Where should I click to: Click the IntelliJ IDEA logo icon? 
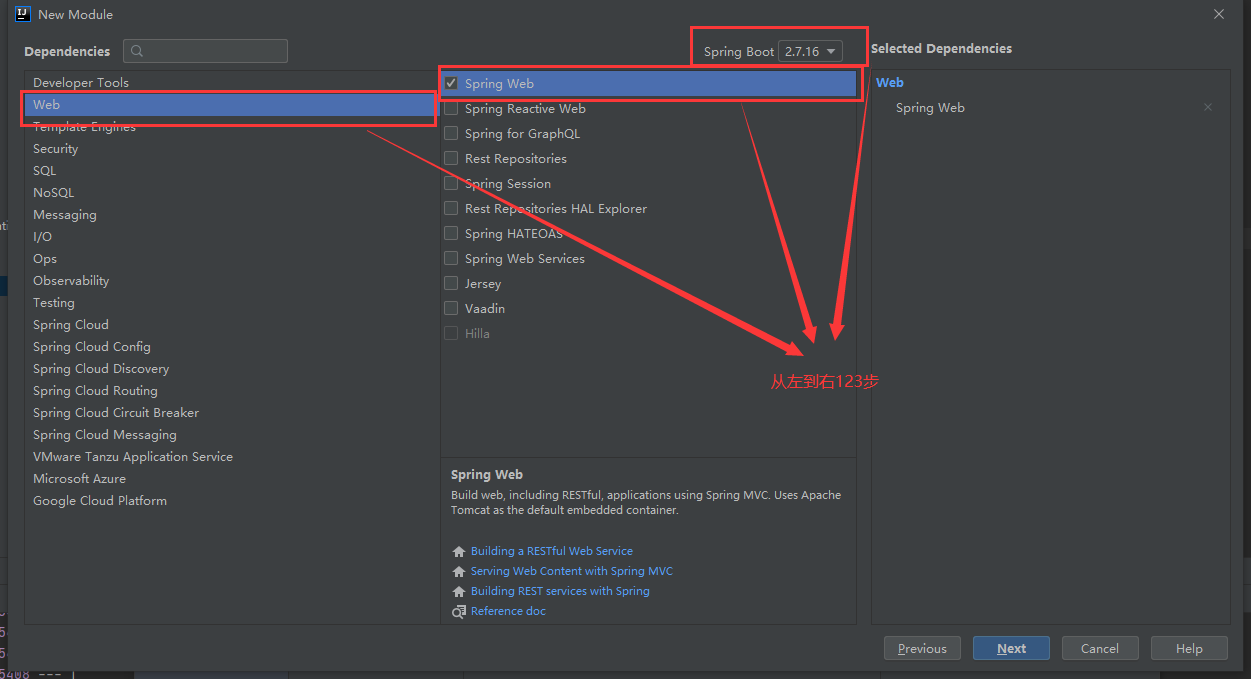[22, 15]
